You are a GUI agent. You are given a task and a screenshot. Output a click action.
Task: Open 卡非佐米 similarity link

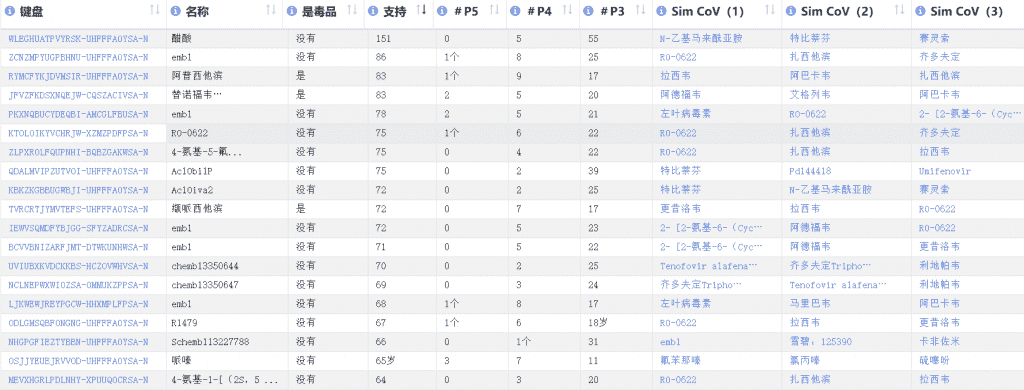[940, 342]
